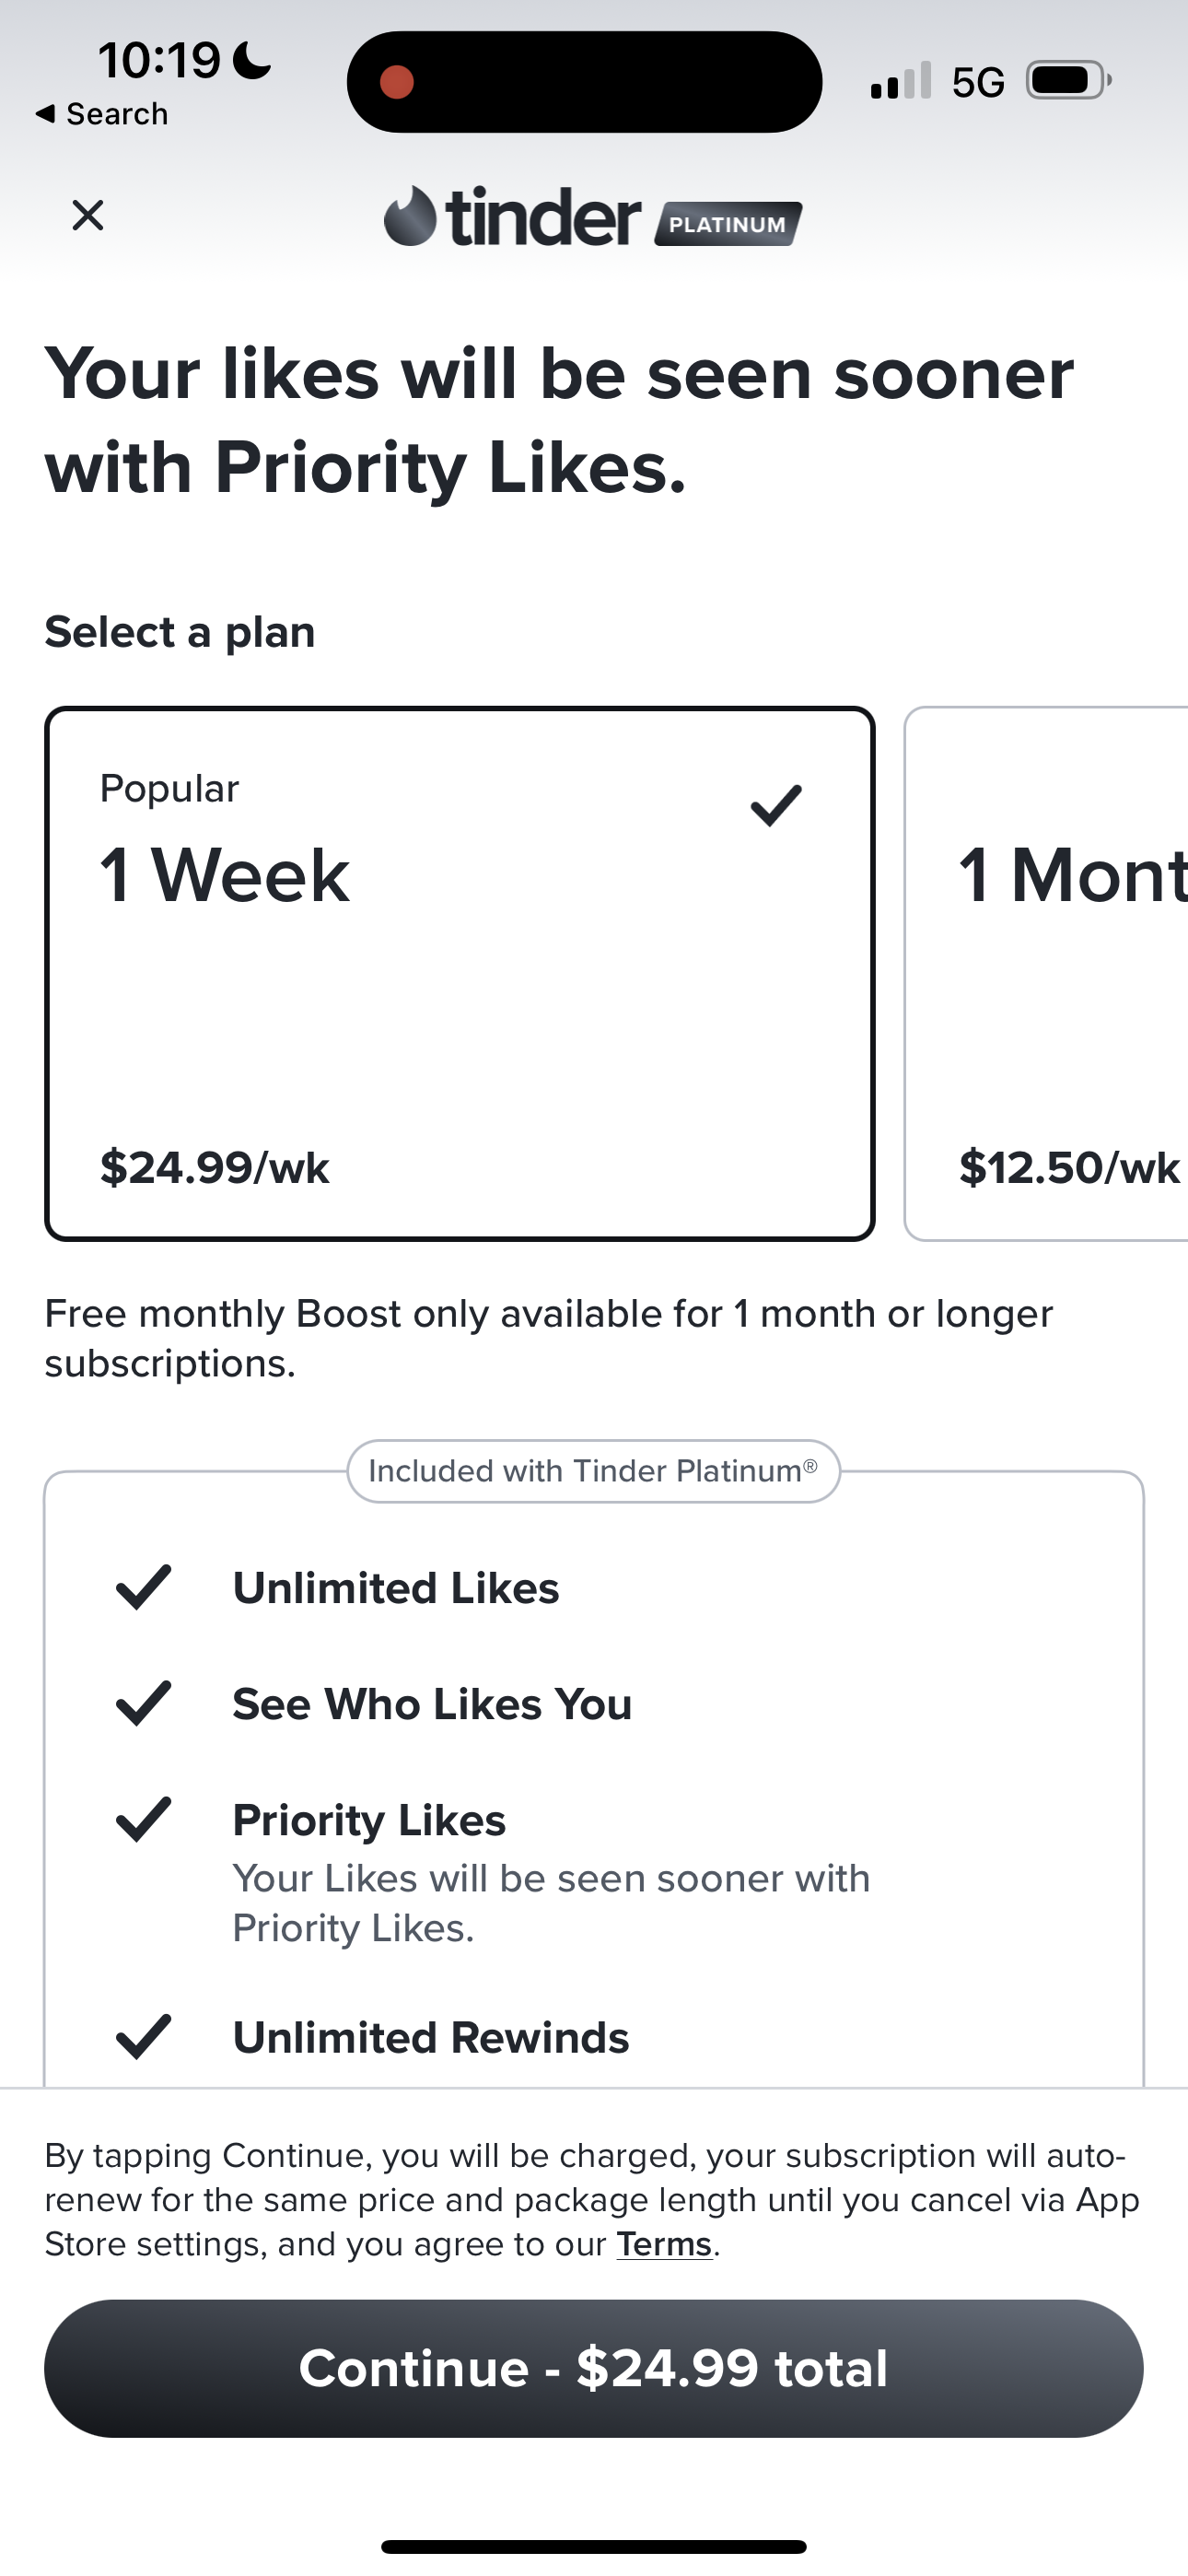Tap the Do Not Disturb moon icon
Viewport: 1188px width, 2576px height.
(x=252, y=61)
